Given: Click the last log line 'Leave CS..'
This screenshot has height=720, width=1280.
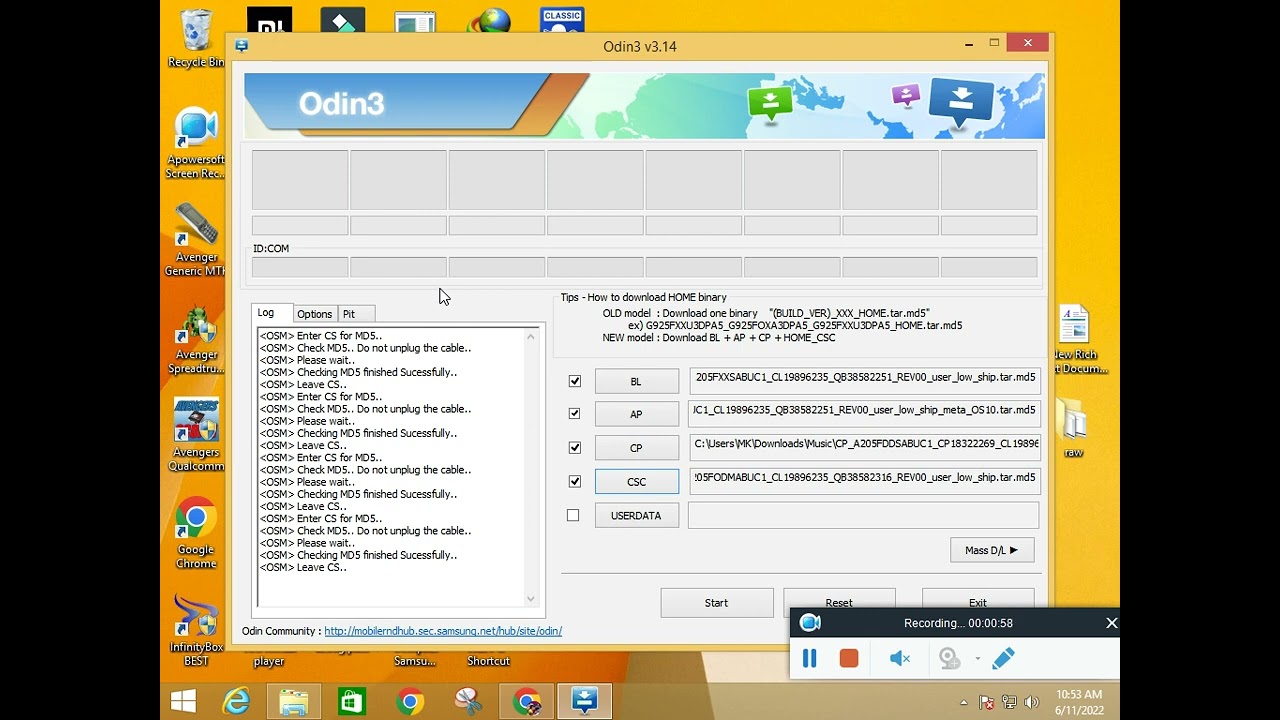Looking at the screenshot, I should point(303,567).
